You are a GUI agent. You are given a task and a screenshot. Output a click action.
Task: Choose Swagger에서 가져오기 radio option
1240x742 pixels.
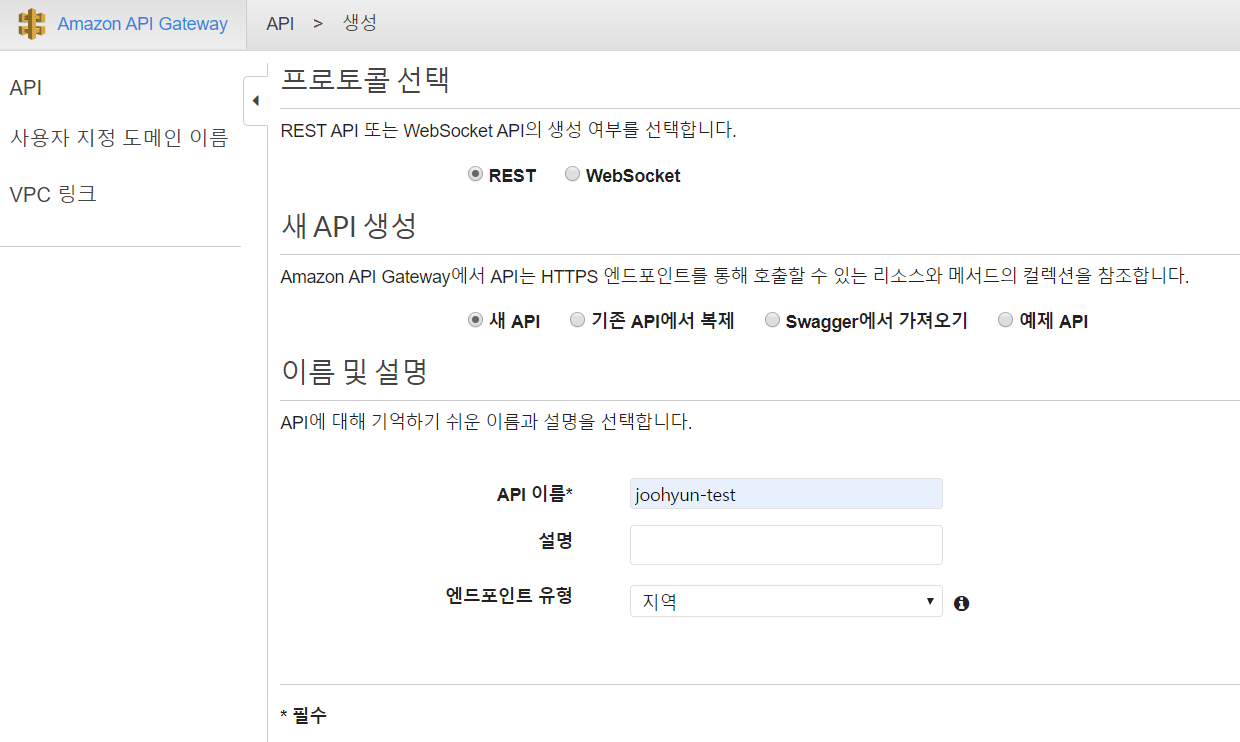point(772,320)
